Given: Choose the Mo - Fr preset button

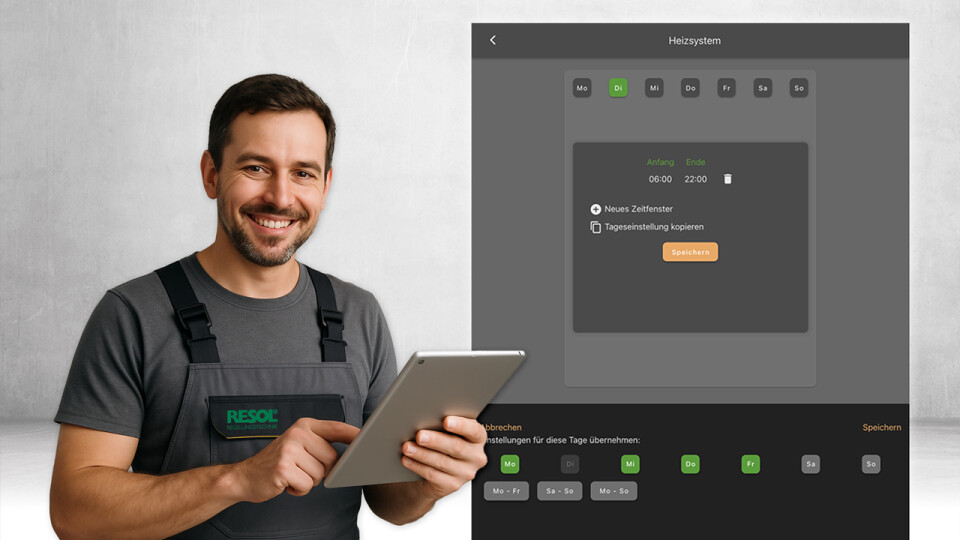Looking at the screenshot, I should coord(506,491).
